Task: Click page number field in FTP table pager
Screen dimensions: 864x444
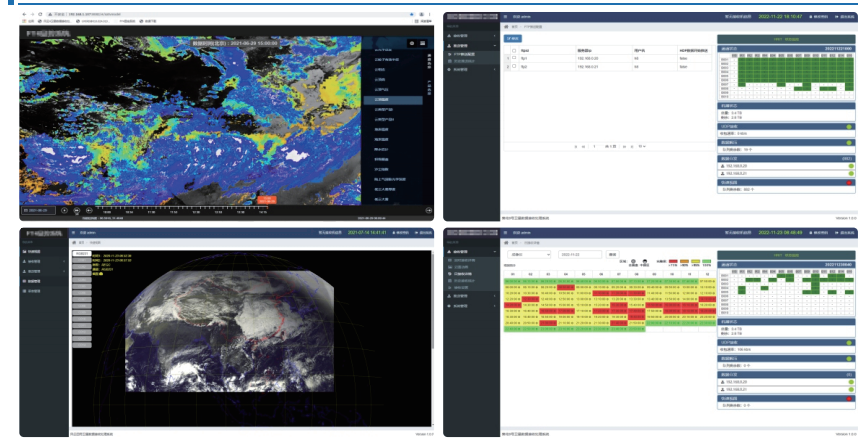Action: (595, 147)
